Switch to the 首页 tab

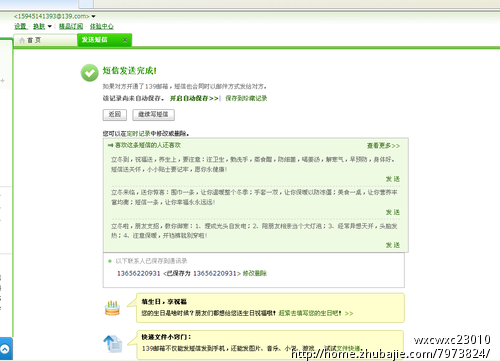45,40
